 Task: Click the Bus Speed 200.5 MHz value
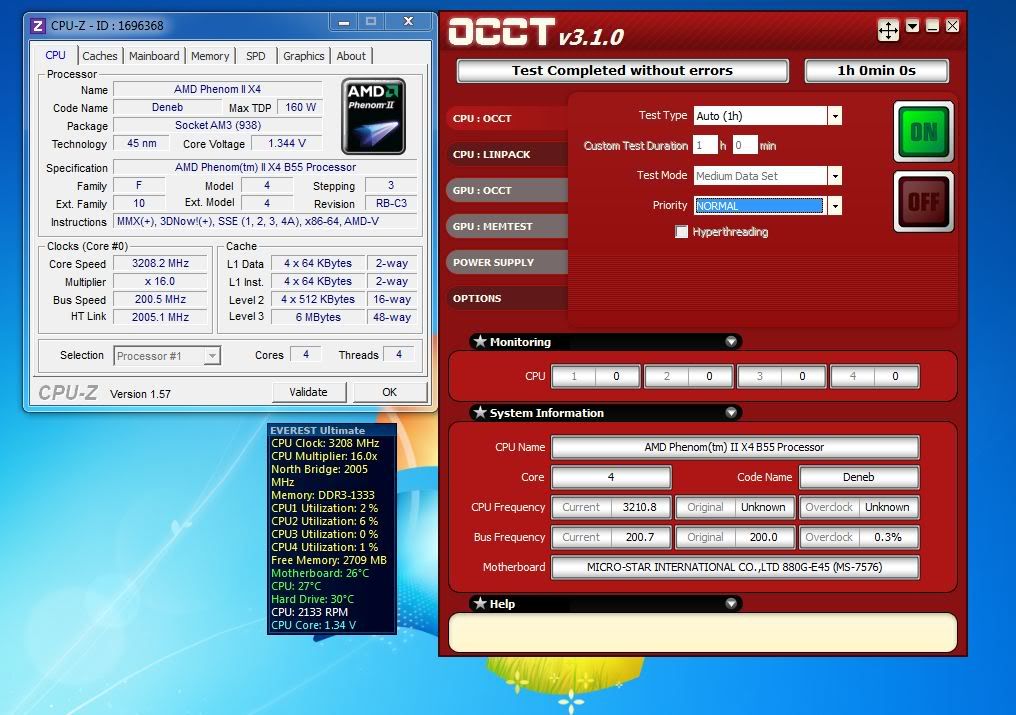161,299
